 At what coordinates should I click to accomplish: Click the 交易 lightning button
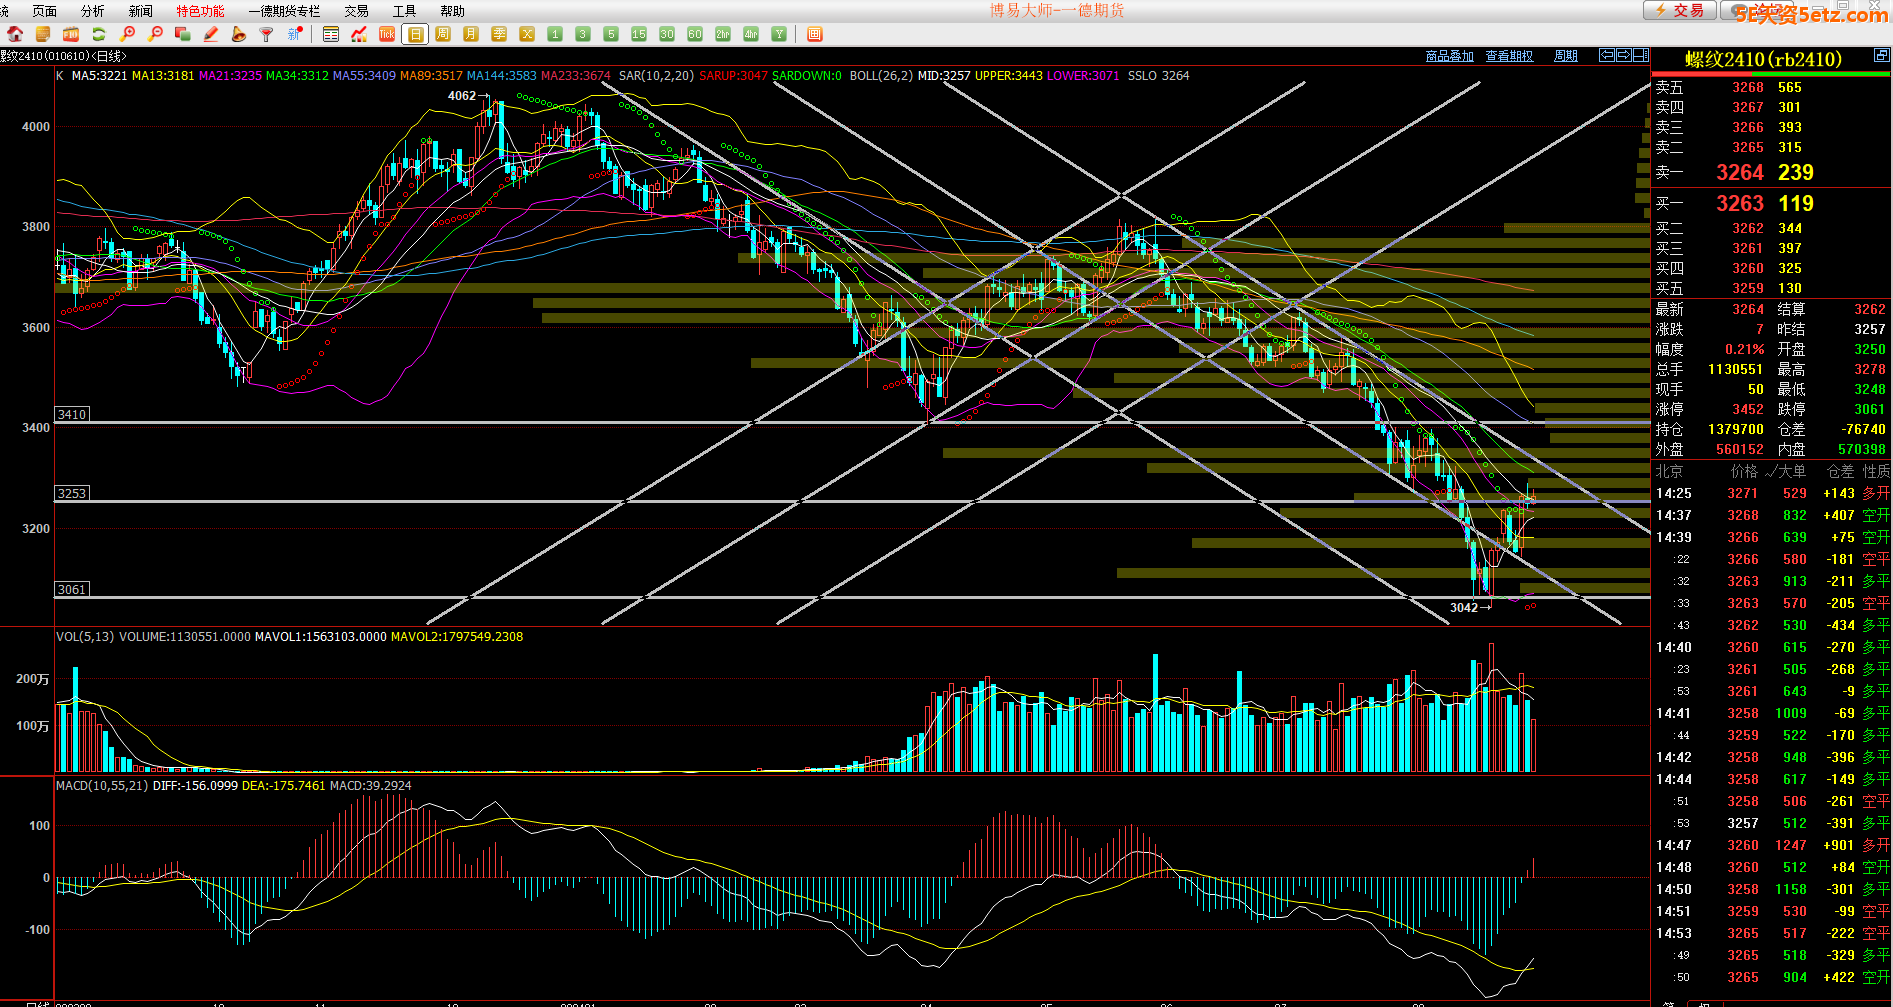pyautogui.click(x=1679, y=11)
